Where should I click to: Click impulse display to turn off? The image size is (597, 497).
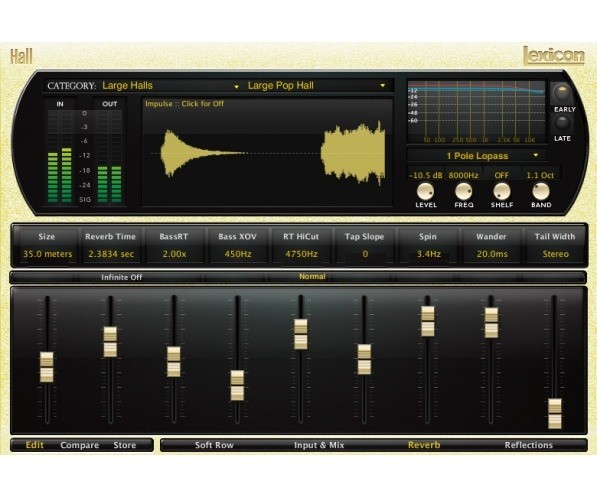[x=267, y=152]
